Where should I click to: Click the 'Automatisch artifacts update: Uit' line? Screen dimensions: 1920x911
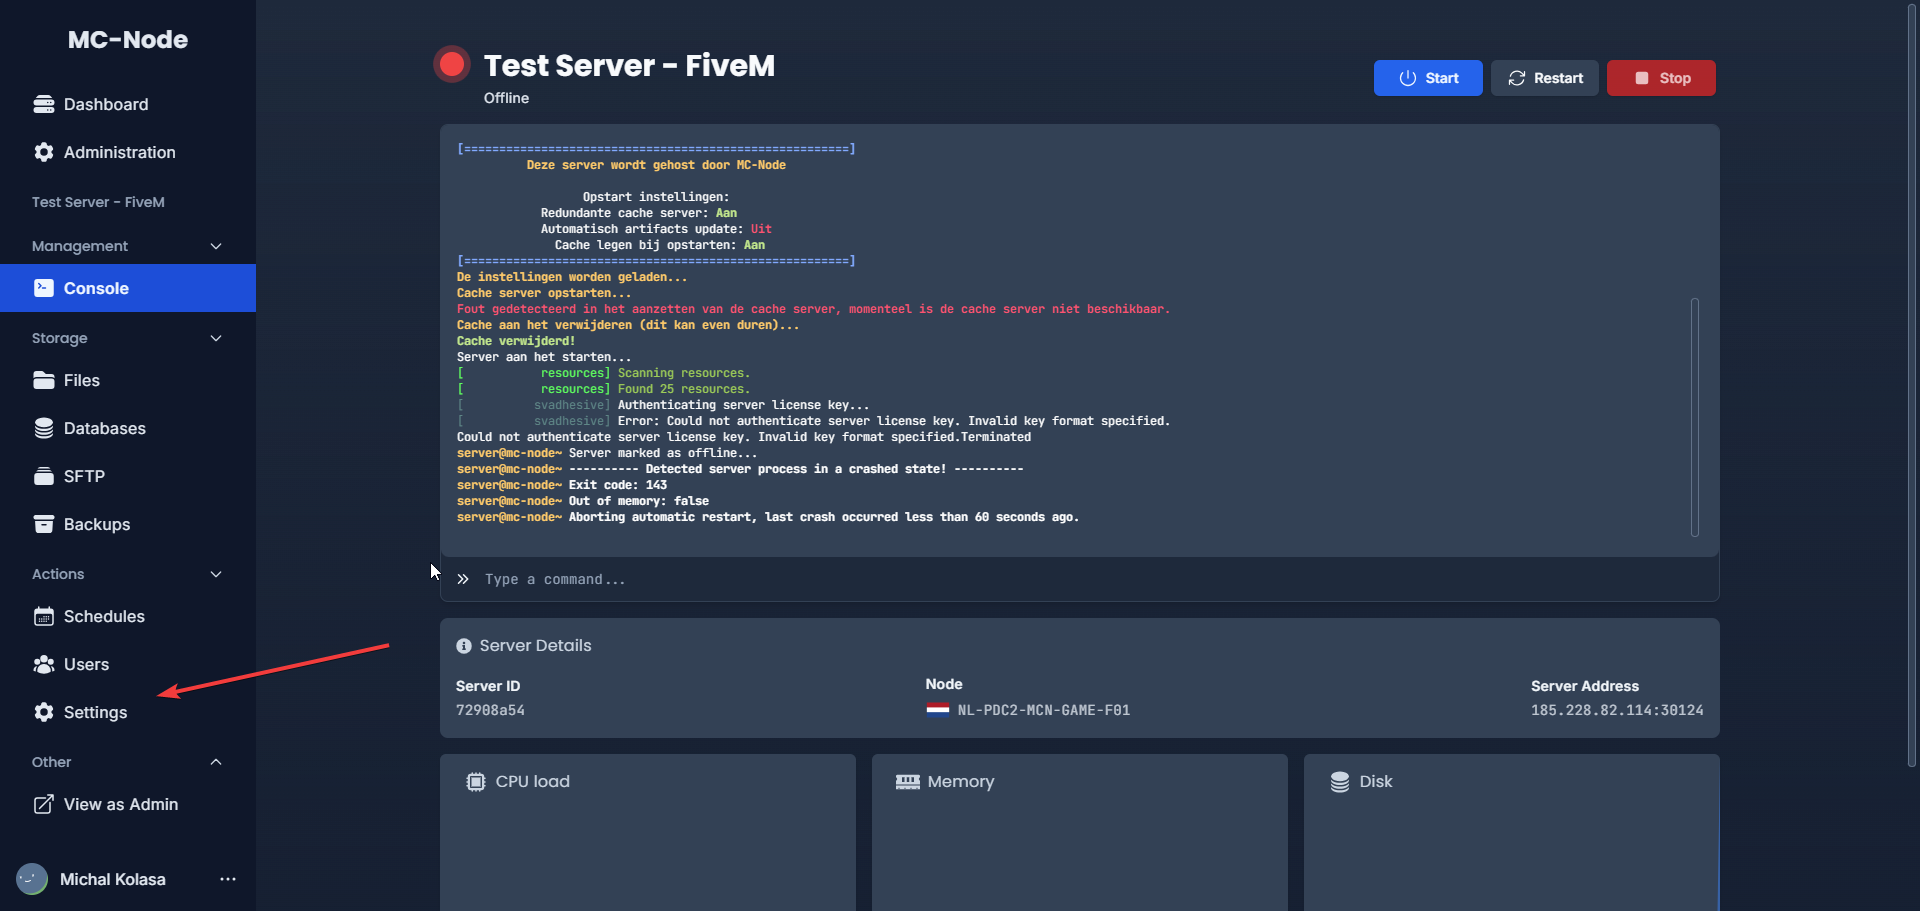pos(656,229)
